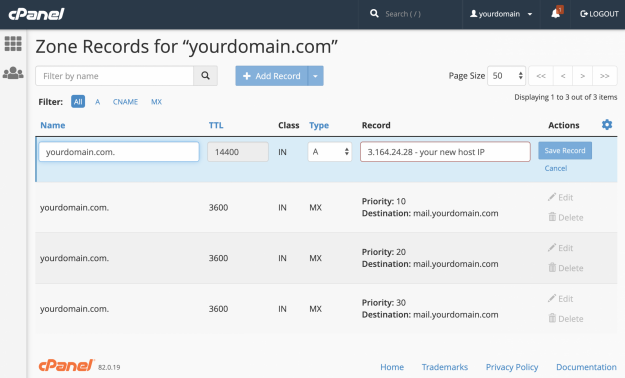Screen dimensions: 625x378
Task: Filter records by MX type
Action: [156, 102]
